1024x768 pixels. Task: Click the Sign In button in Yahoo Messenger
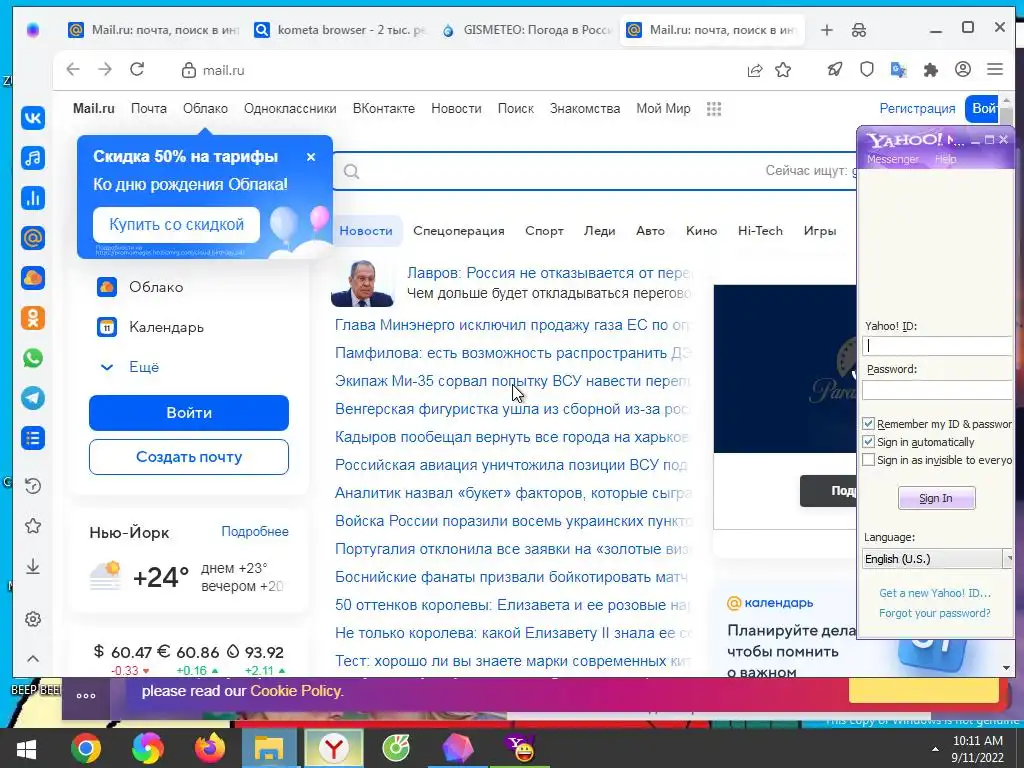[936, 498]
